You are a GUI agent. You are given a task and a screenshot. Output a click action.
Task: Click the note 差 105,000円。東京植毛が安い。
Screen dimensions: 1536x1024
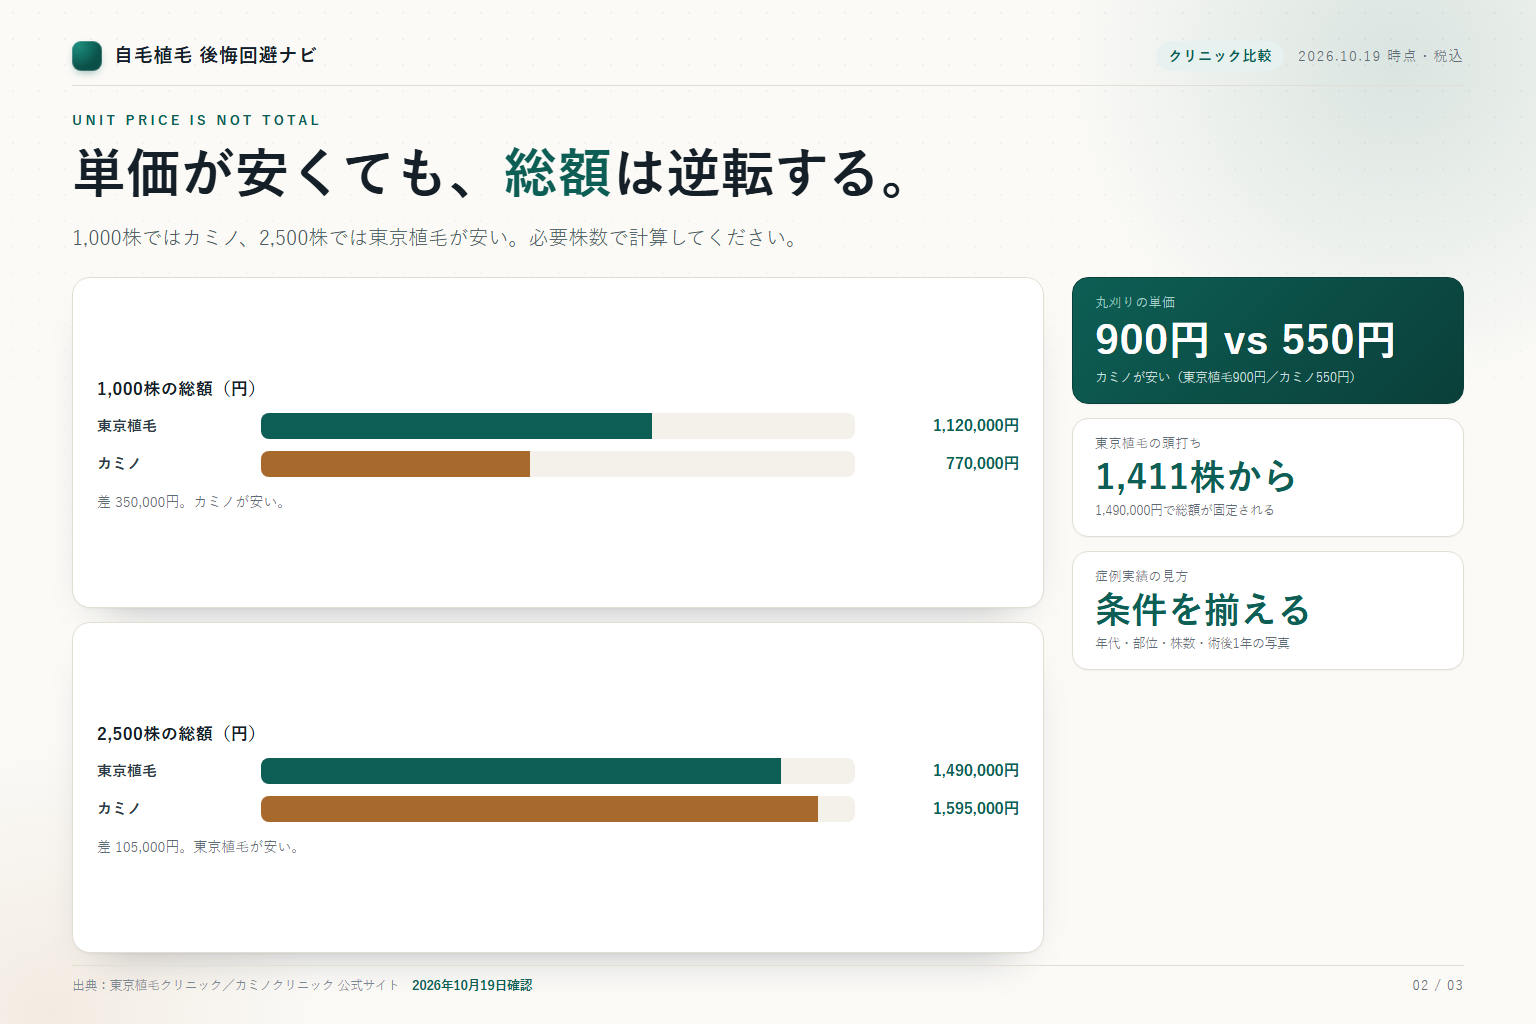tap(200, 847)
